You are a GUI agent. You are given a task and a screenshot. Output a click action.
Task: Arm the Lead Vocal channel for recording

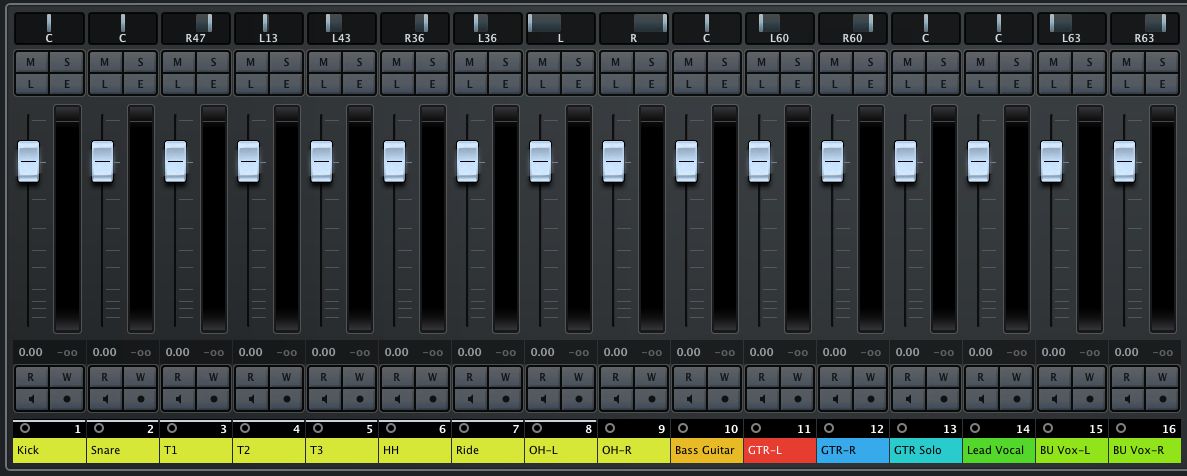pyautogui.click(x=1016, y=397)
